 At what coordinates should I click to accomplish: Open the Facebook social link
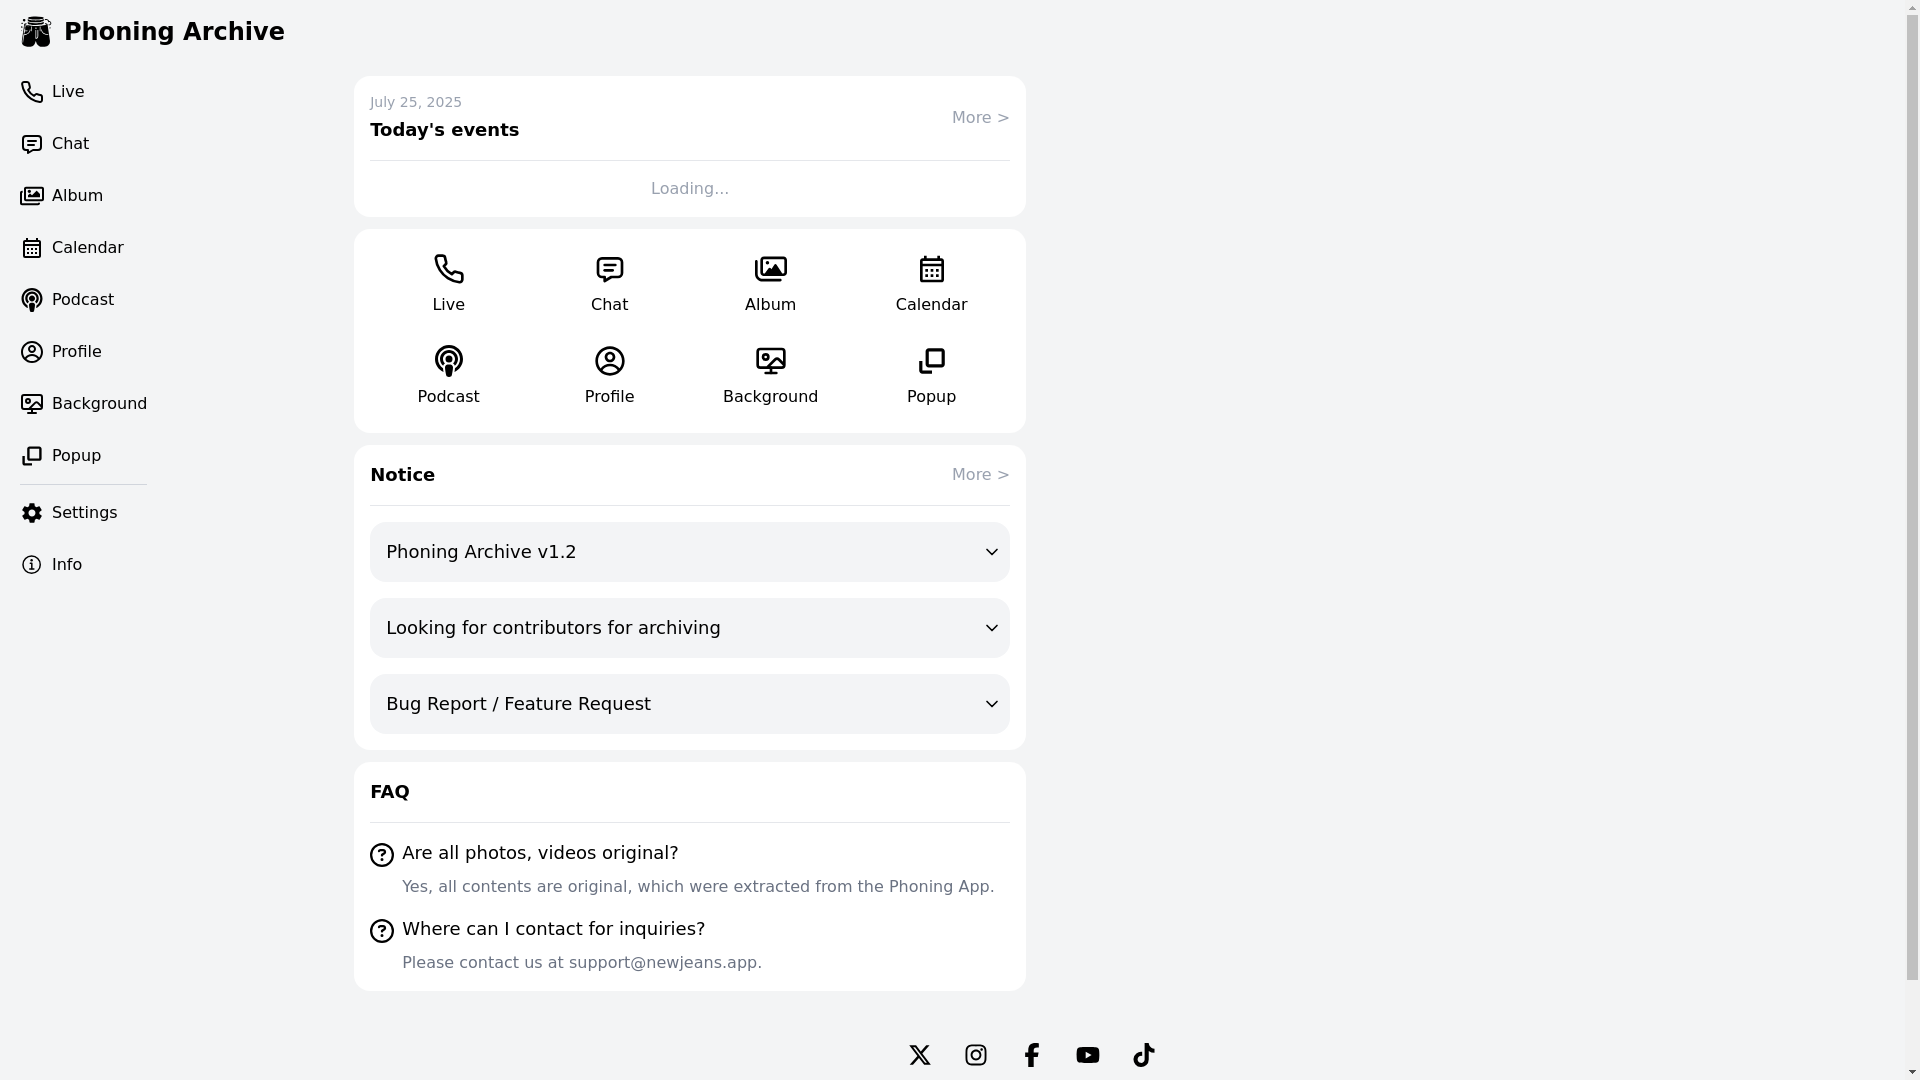tap(1032, 1055)
